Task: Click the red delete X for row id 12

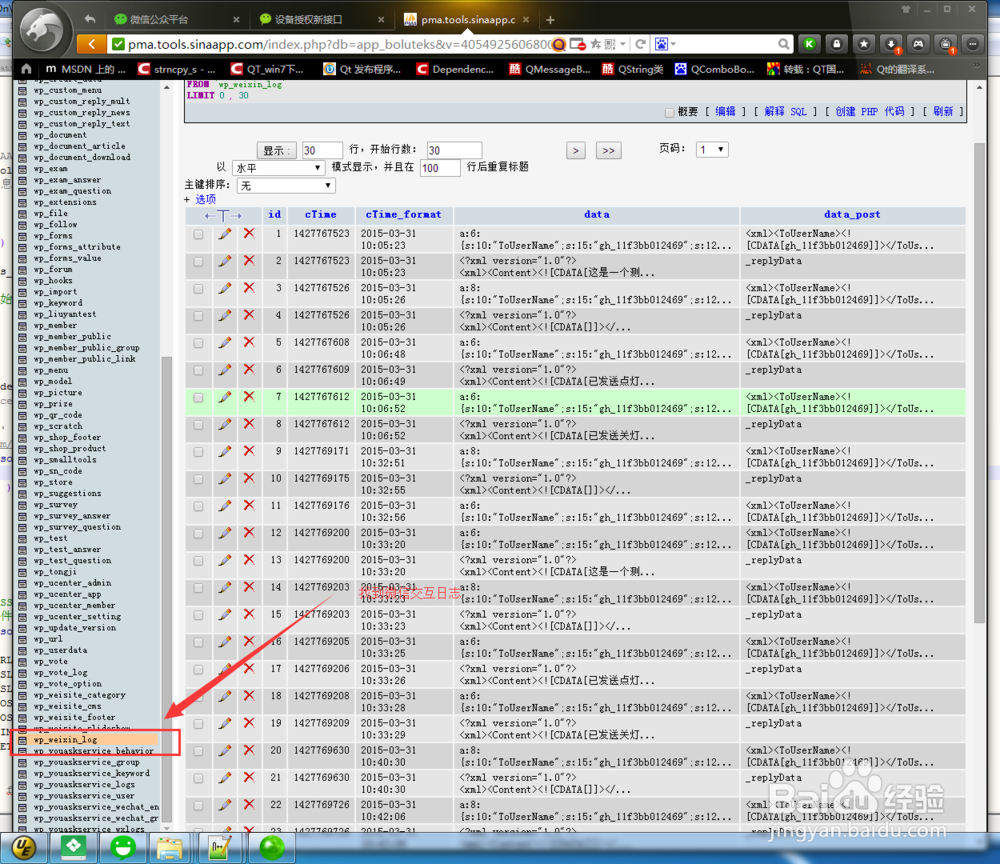Action: (x=249, y=532)
